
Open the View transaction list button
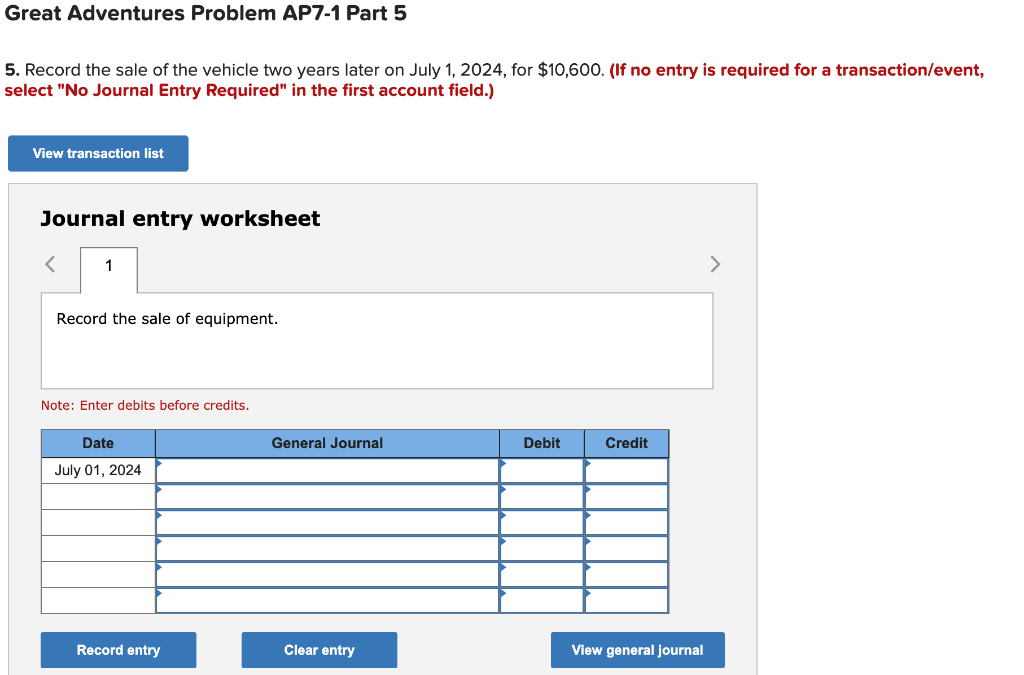(x=98, y=153)
